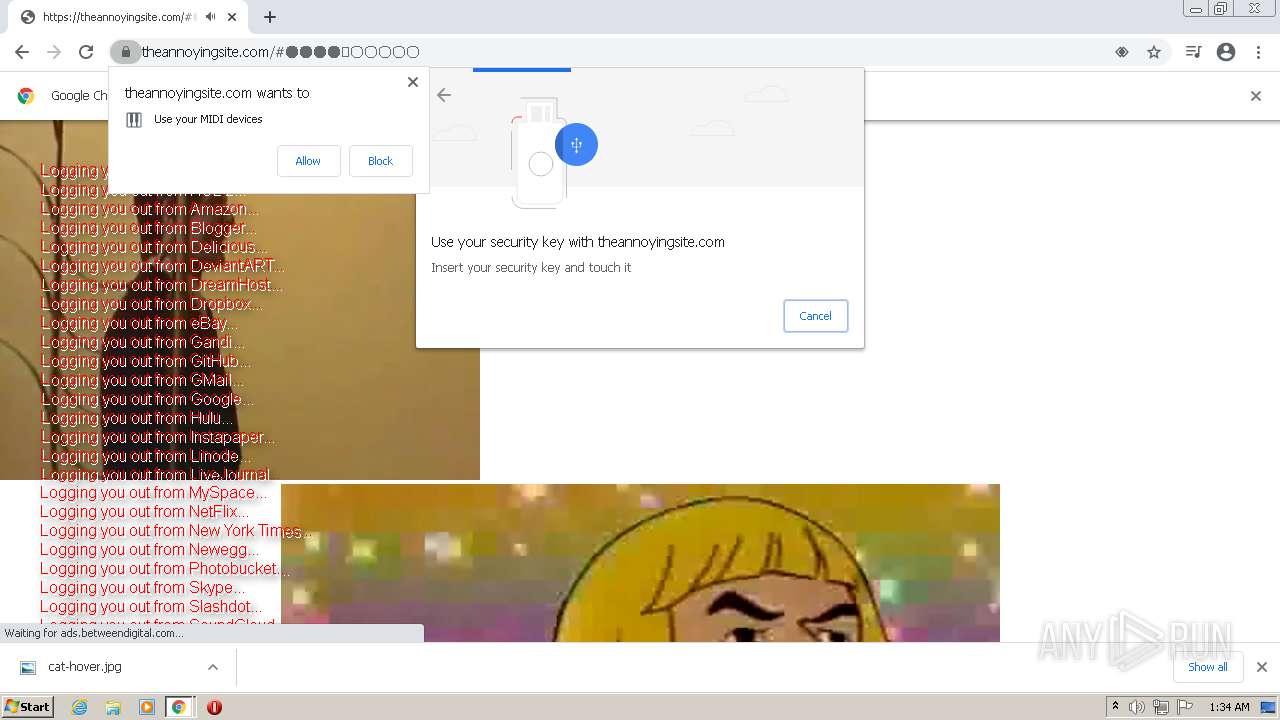Go forward with the browser forward arrow
The width and height of the screenshot is (1280, 720).
tap(54, 52)
